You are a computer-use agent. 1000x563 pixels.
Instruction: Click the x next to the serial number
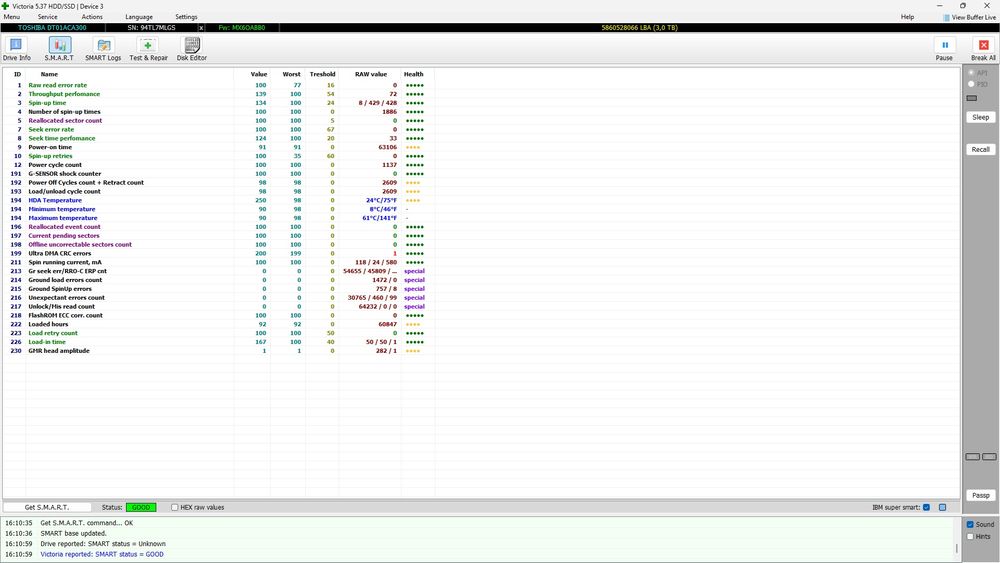202,28
